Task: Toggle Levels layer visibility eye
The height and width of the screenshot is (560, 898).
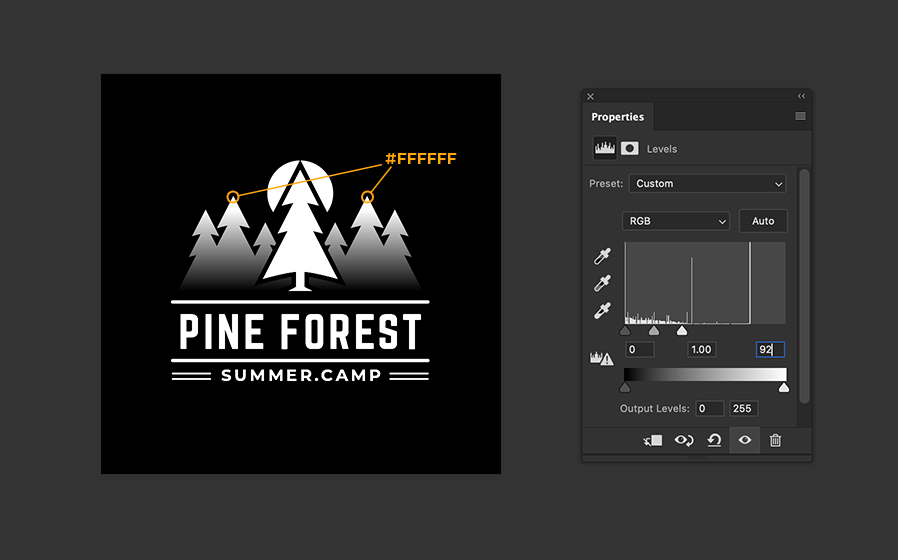Action: [745, 440]
